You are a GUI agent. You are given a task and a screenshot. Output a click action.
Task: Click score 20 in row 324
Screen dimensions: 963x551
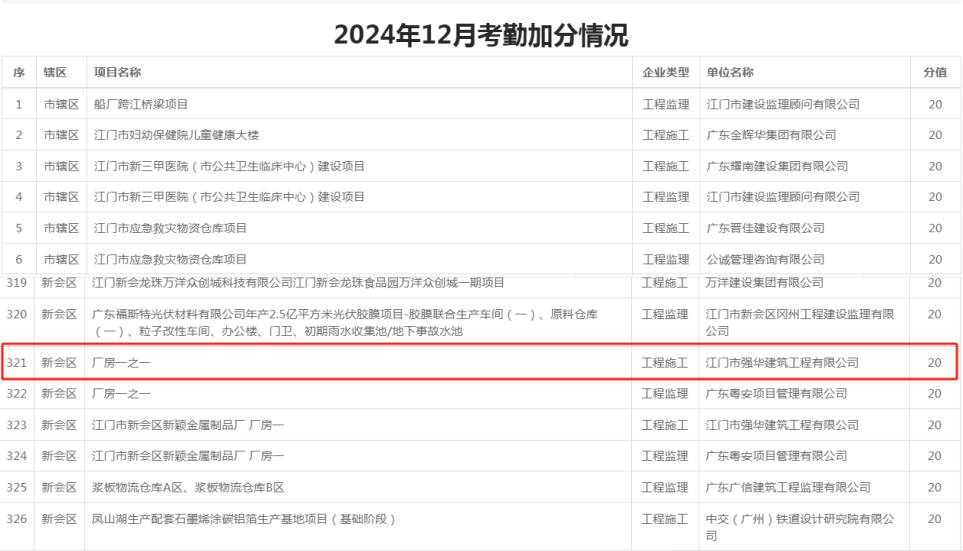934,456
